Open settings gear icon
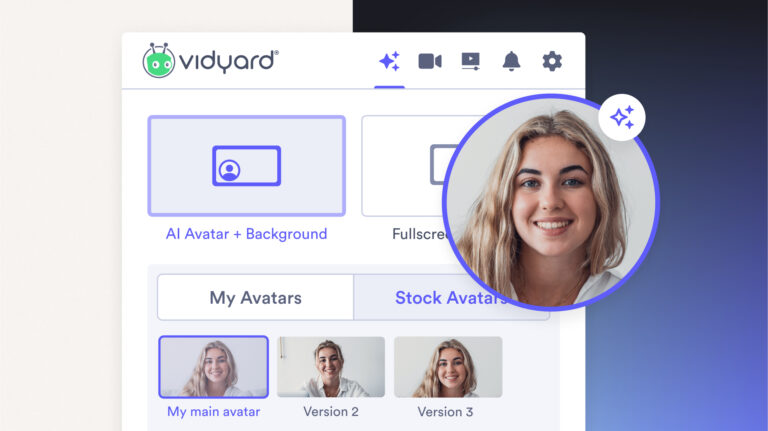This screenshot has width=768, height=431. (x=552, y=62)
